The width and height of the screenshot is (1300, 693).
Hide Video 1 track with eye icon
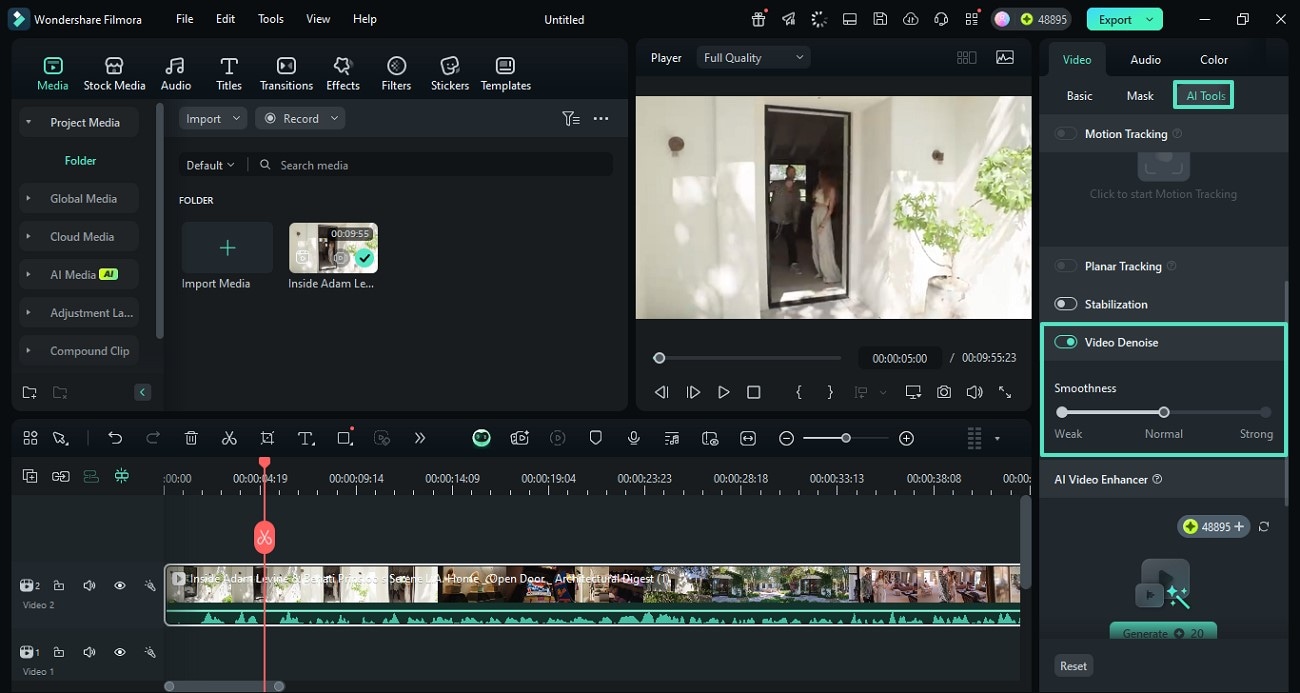[119, 652]
